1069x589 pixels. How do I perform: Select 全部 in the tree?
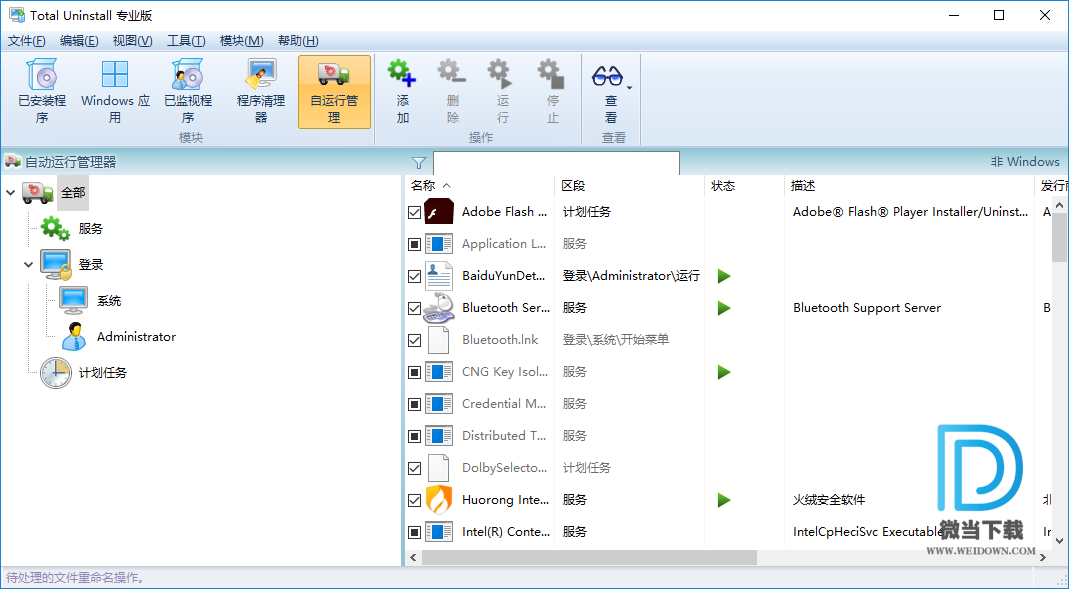click(x=73, y=193)
